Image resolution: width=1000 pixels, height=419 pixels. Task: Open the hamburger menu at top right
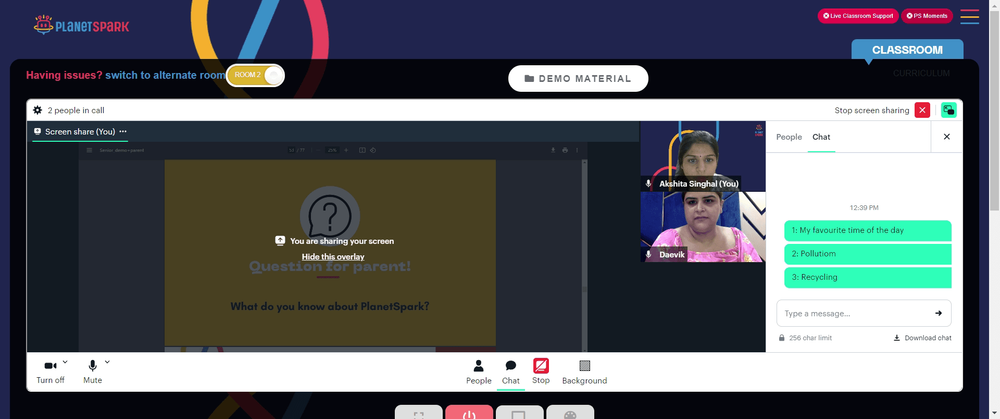(x=969, y=17)
